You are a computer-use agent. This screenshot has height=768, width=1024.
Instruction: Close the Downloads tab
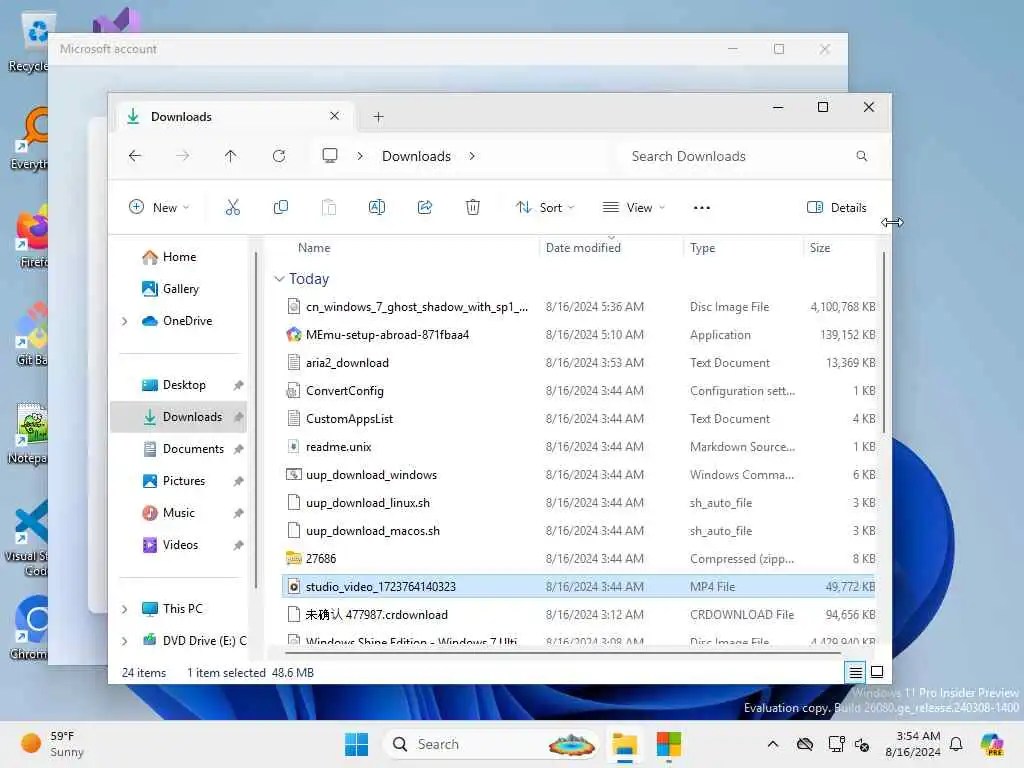point(334,116)
